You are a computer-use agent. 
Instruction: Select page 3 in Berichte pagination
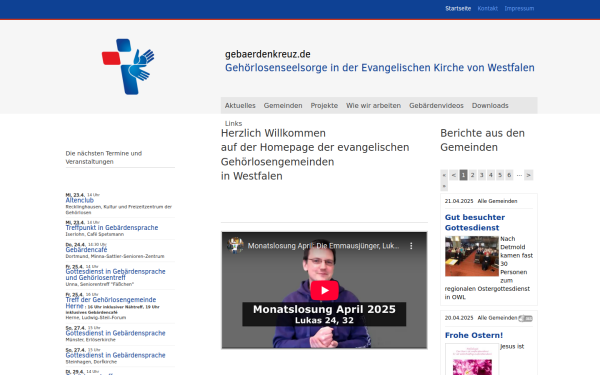[481, 175]
